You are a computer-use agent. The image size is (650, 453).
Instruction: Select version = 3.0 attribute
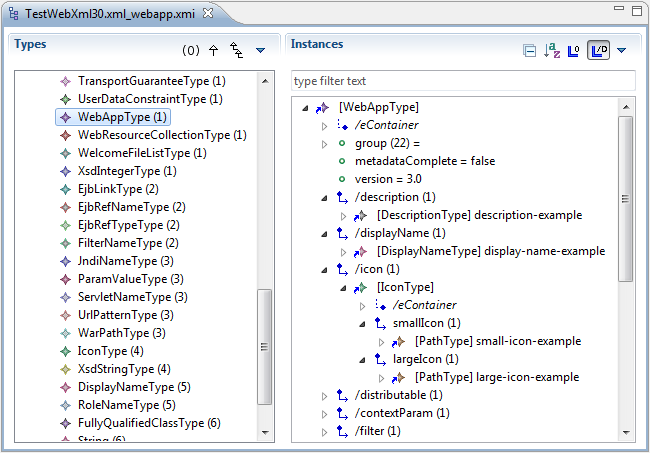point(388,179)
